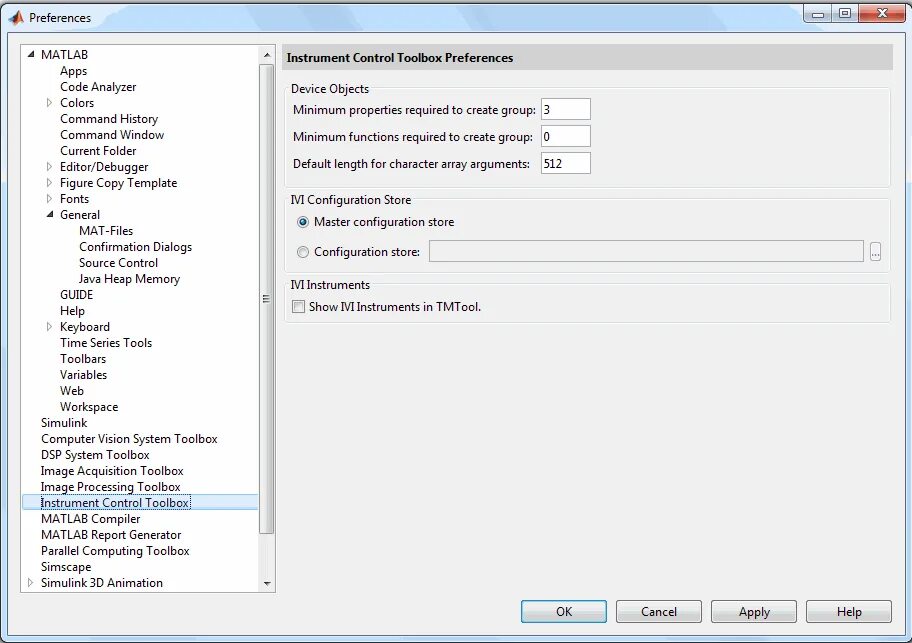Click the Apply button
This screenshot has width=912, height=643.
coord(754,612)
